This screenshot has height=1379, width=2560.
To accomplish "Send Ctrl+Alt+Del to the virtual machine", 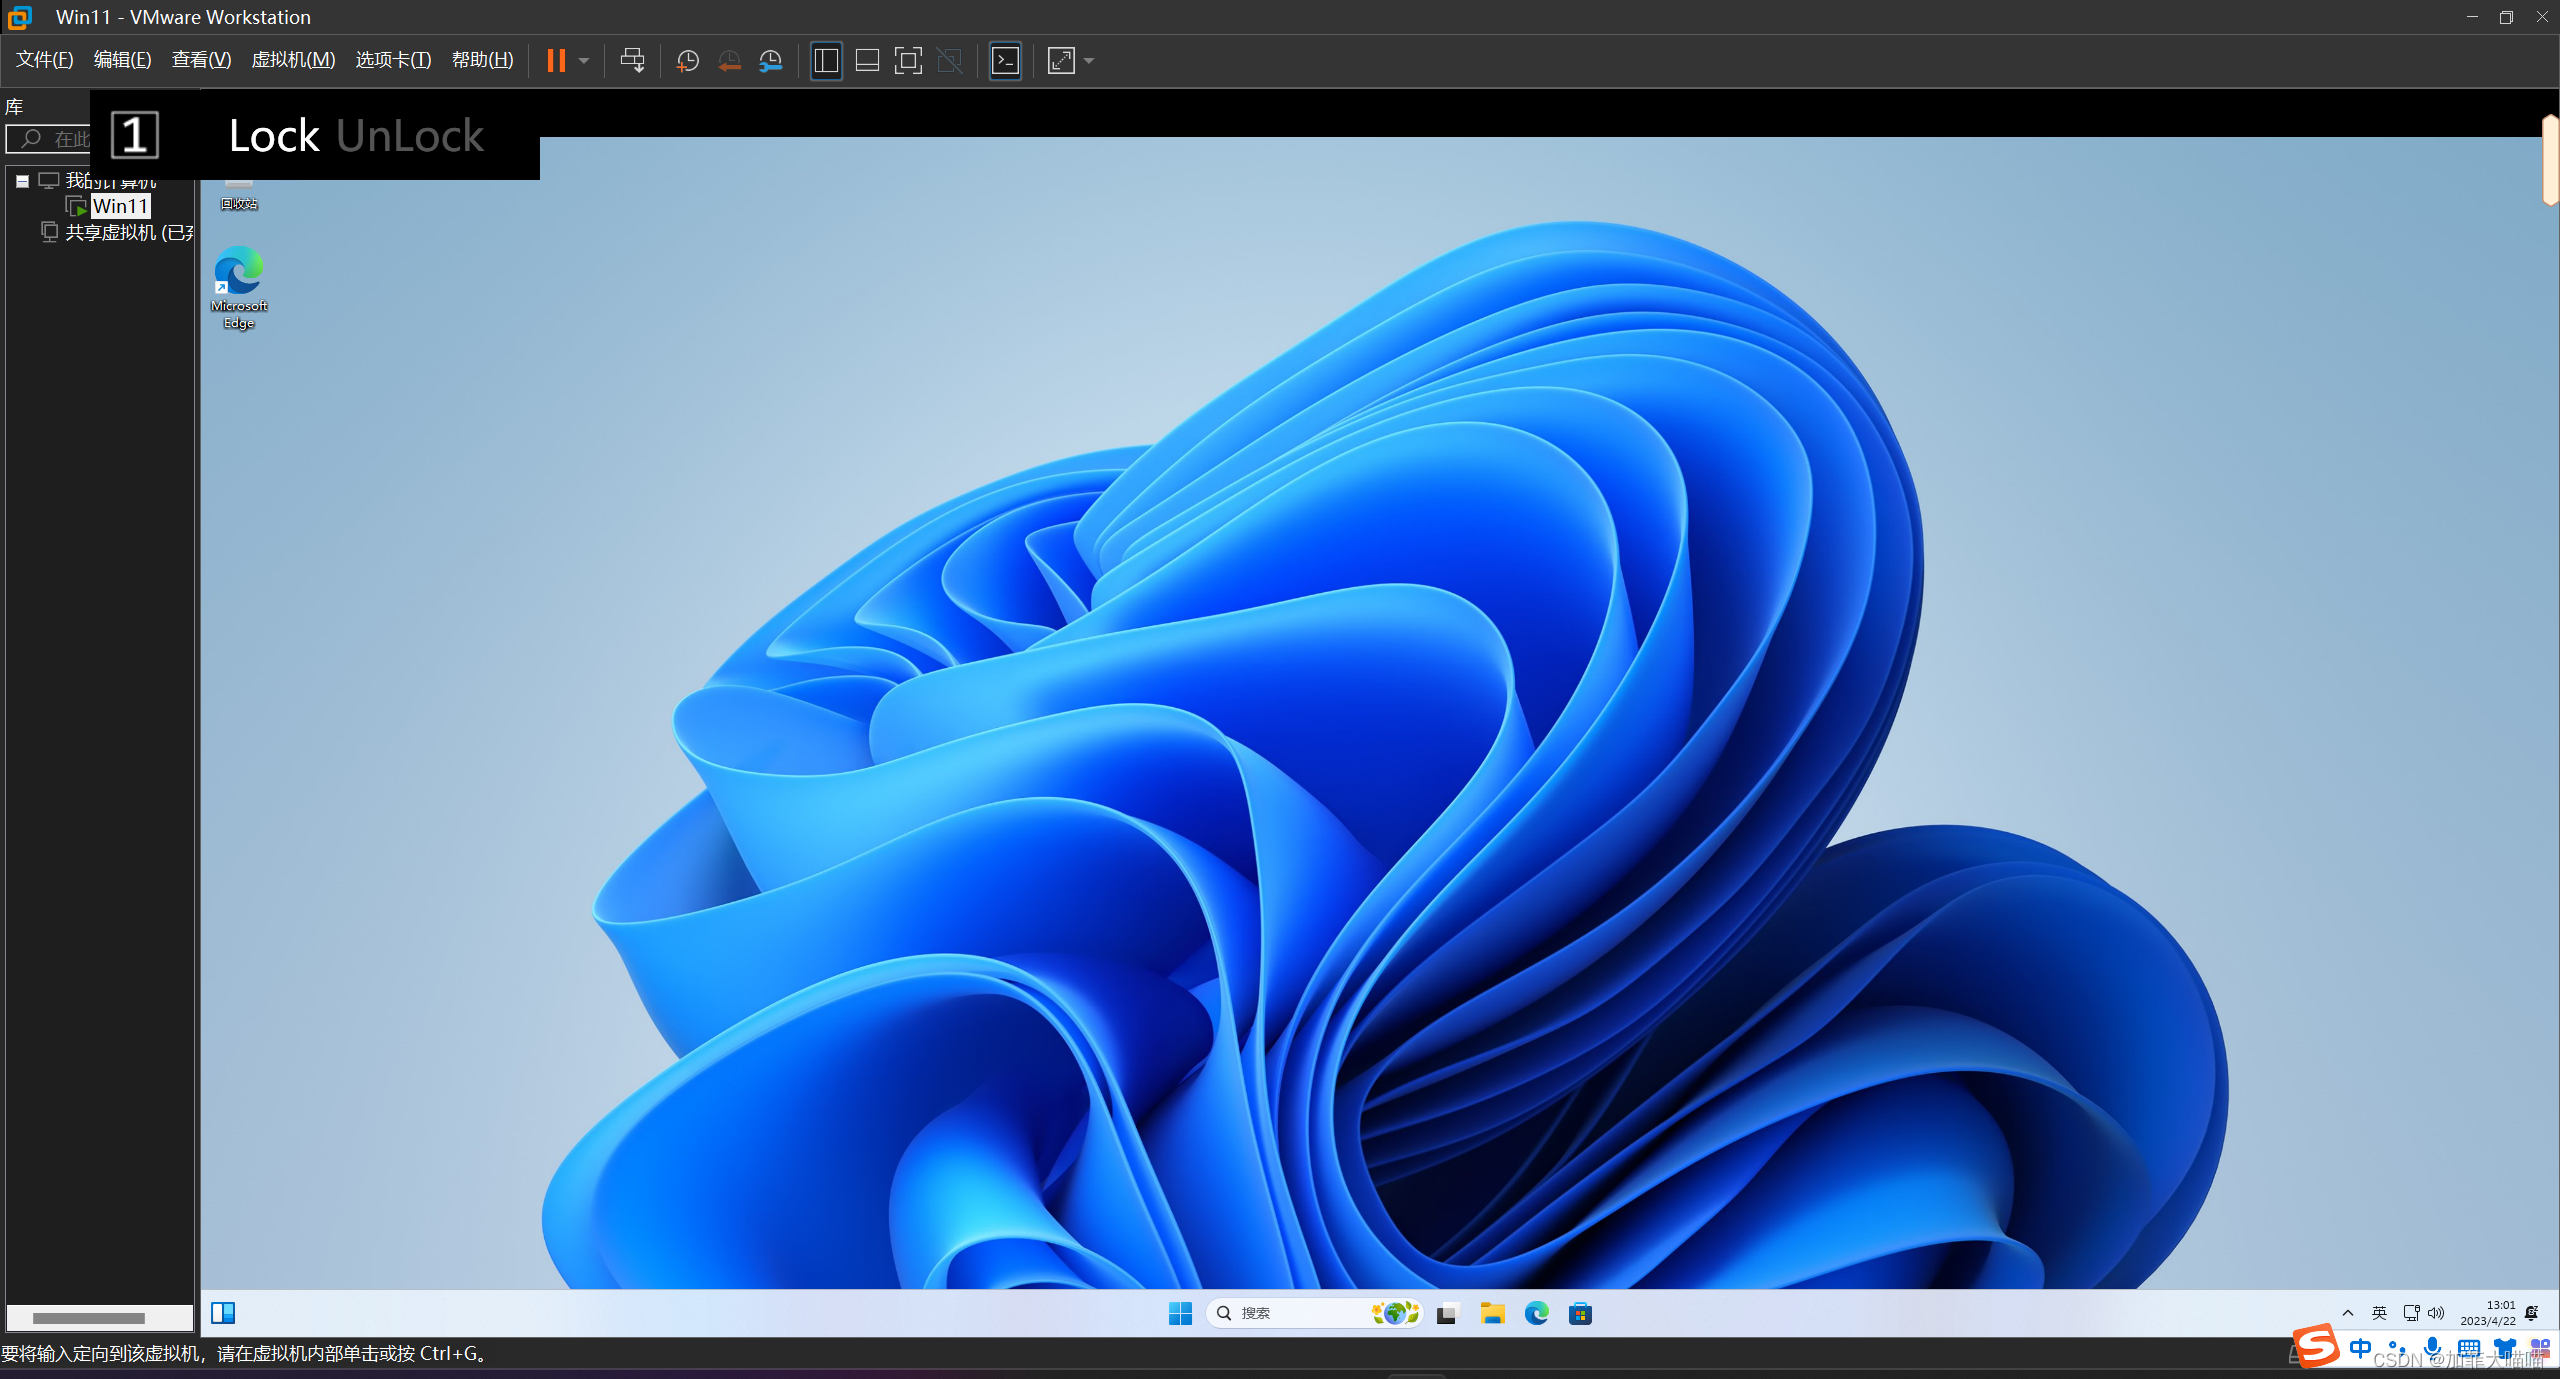I will point(632,61).
